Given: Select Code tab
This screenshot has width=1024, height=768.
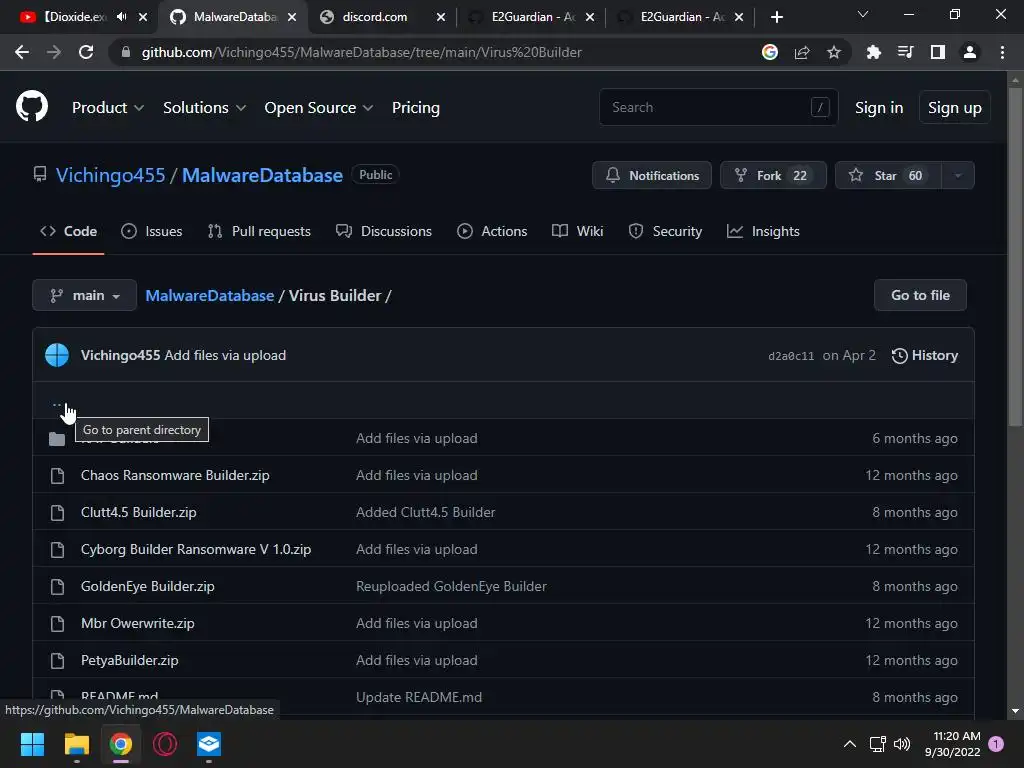Looking at the screenshot, I should tap(68, 231).
